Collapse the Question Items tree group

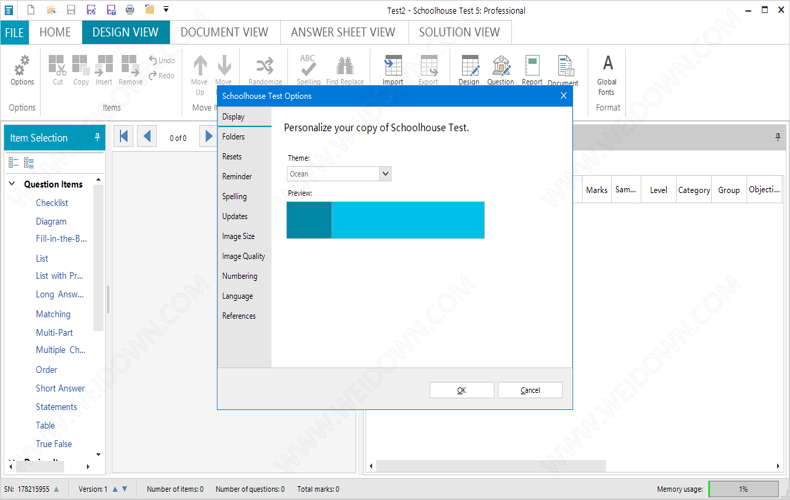click(12, 184)
